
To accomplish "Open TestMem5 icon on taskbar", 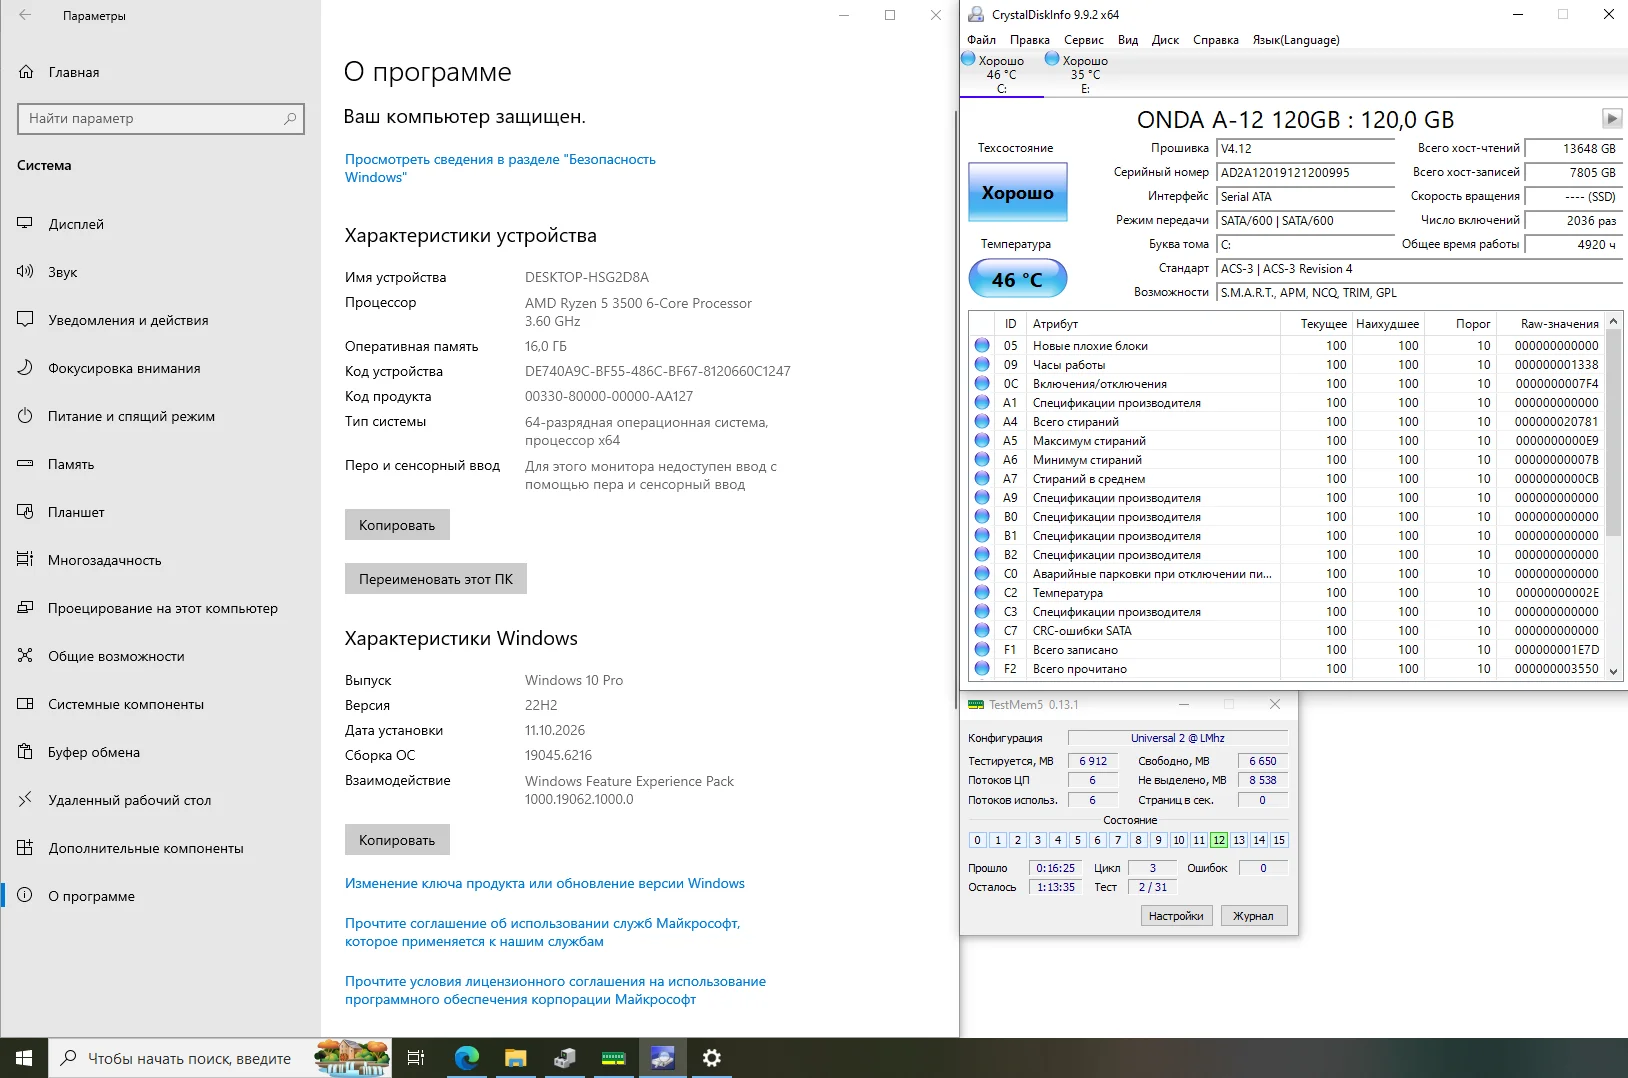I will tap(614, 1058).
